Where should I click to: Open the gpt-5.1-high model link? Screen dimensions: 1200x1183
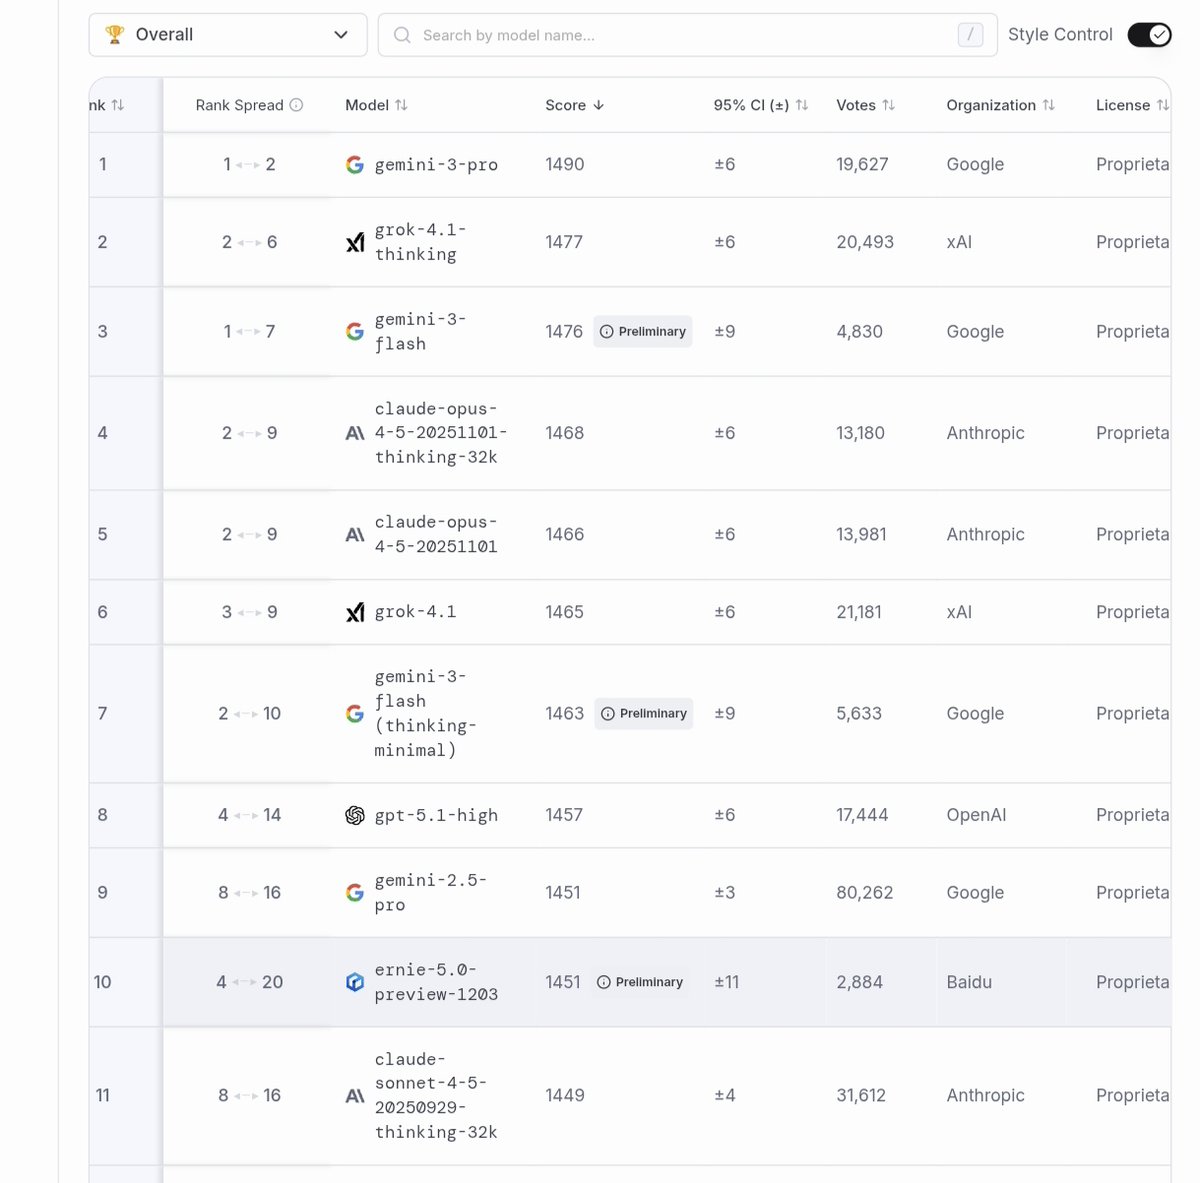click(436, 815)
